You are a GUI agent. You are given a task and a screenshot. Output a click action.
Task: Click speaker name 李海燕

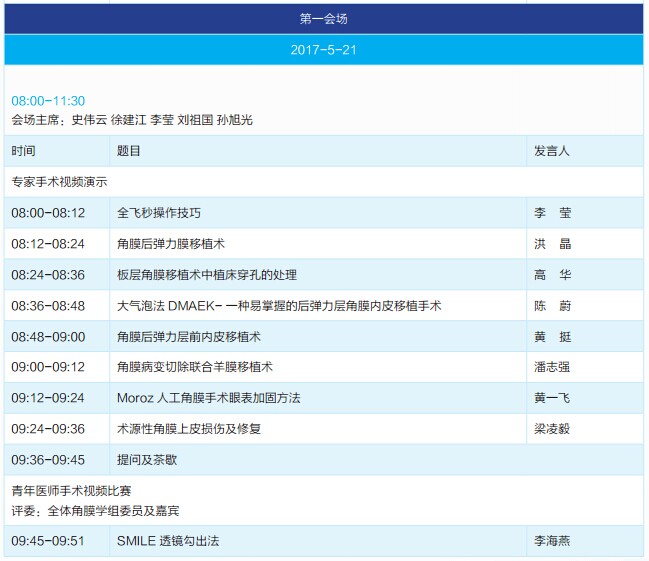(x=552, y=541)
